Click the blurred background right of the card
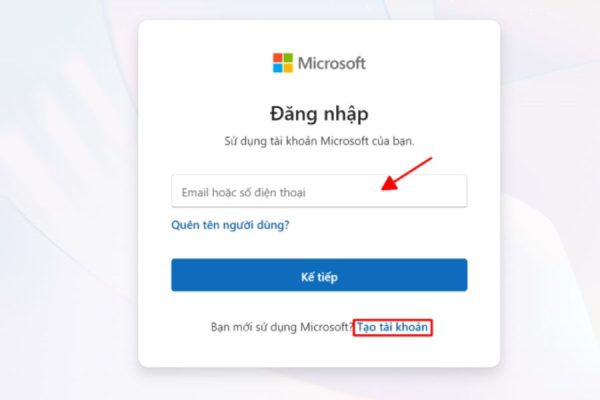The width and height of the screenshot is (600, 400). tap(551, 199)
